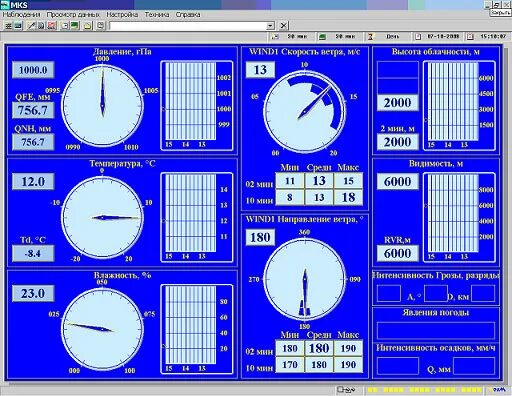Click the calendar icon beside the date
Screen dimensions: 512x396
(418, 36)
